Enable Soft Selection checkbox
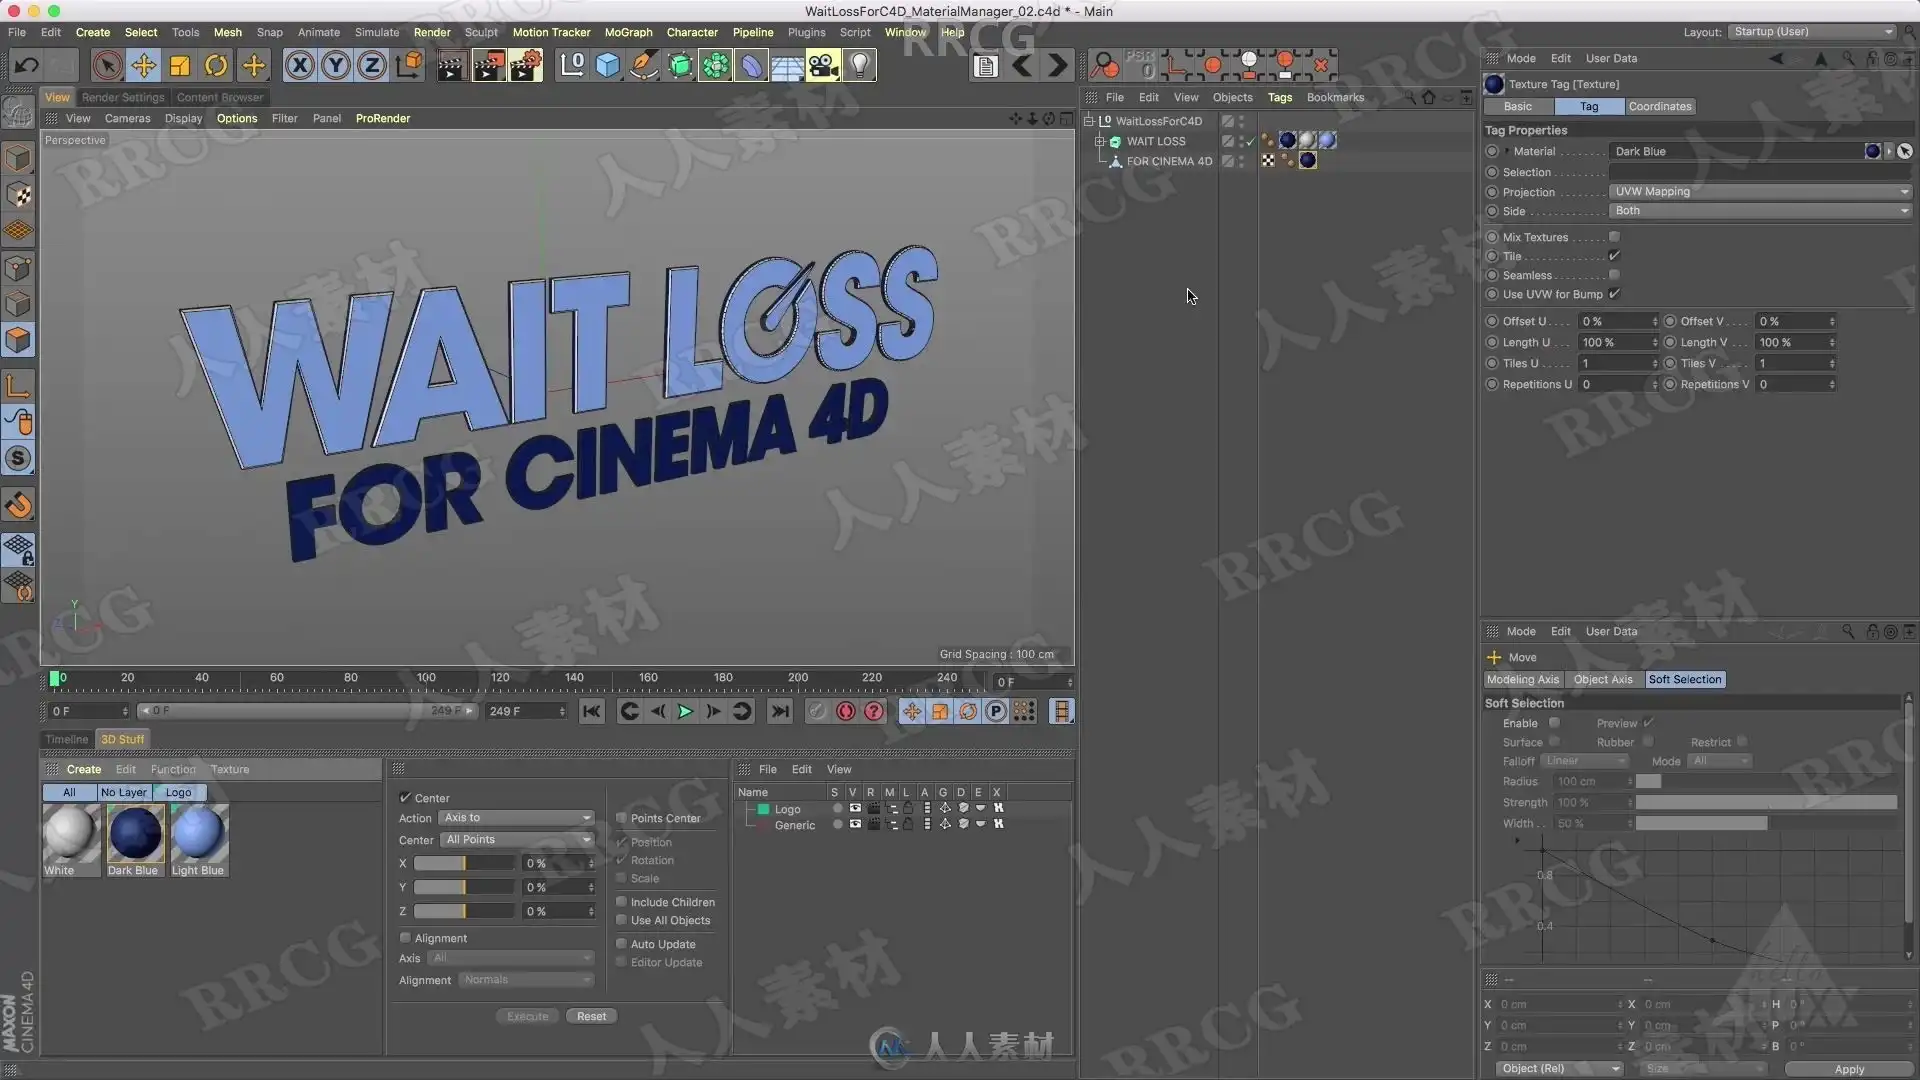 [1554, 723]
